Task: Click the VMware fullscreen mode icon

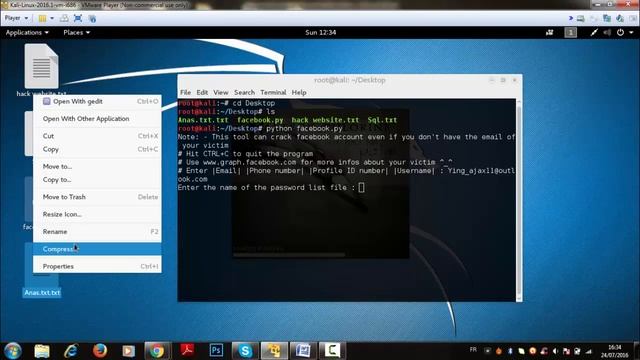Action: [78, 18]
